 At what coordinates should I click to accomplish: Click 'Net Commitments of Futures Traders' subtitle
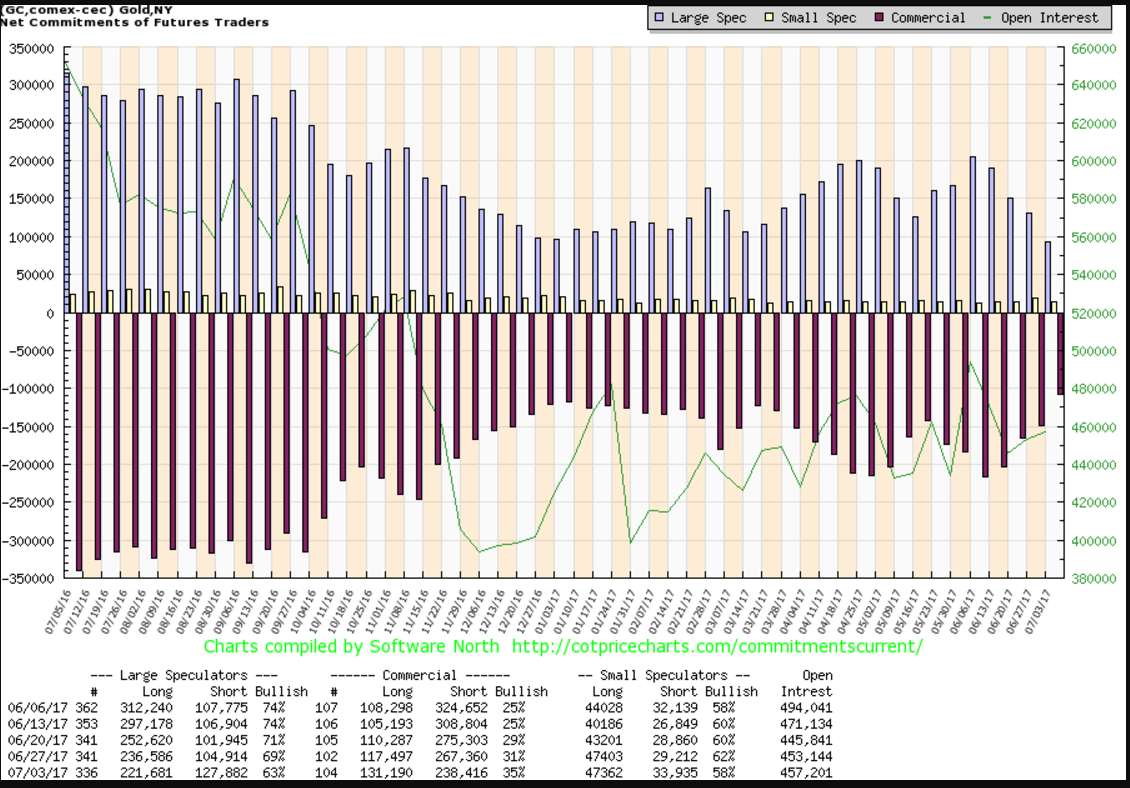tap(136, 22)
